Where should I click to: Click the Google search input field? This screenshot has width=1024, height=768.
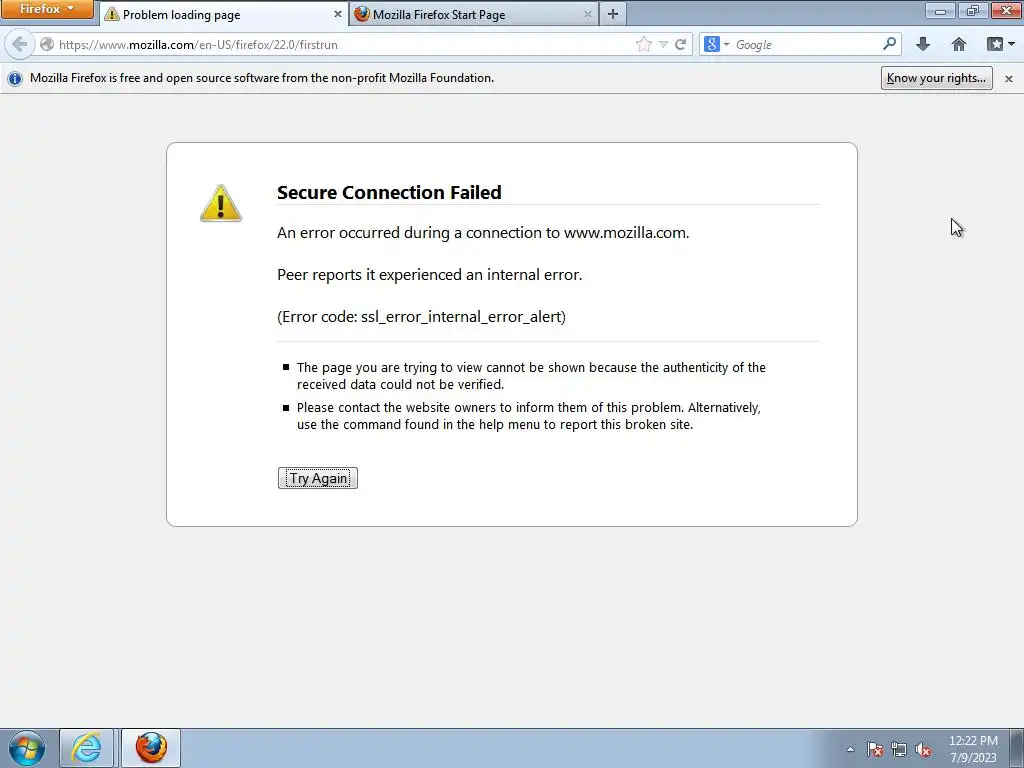pyautogui.click(x=807, y=44)
